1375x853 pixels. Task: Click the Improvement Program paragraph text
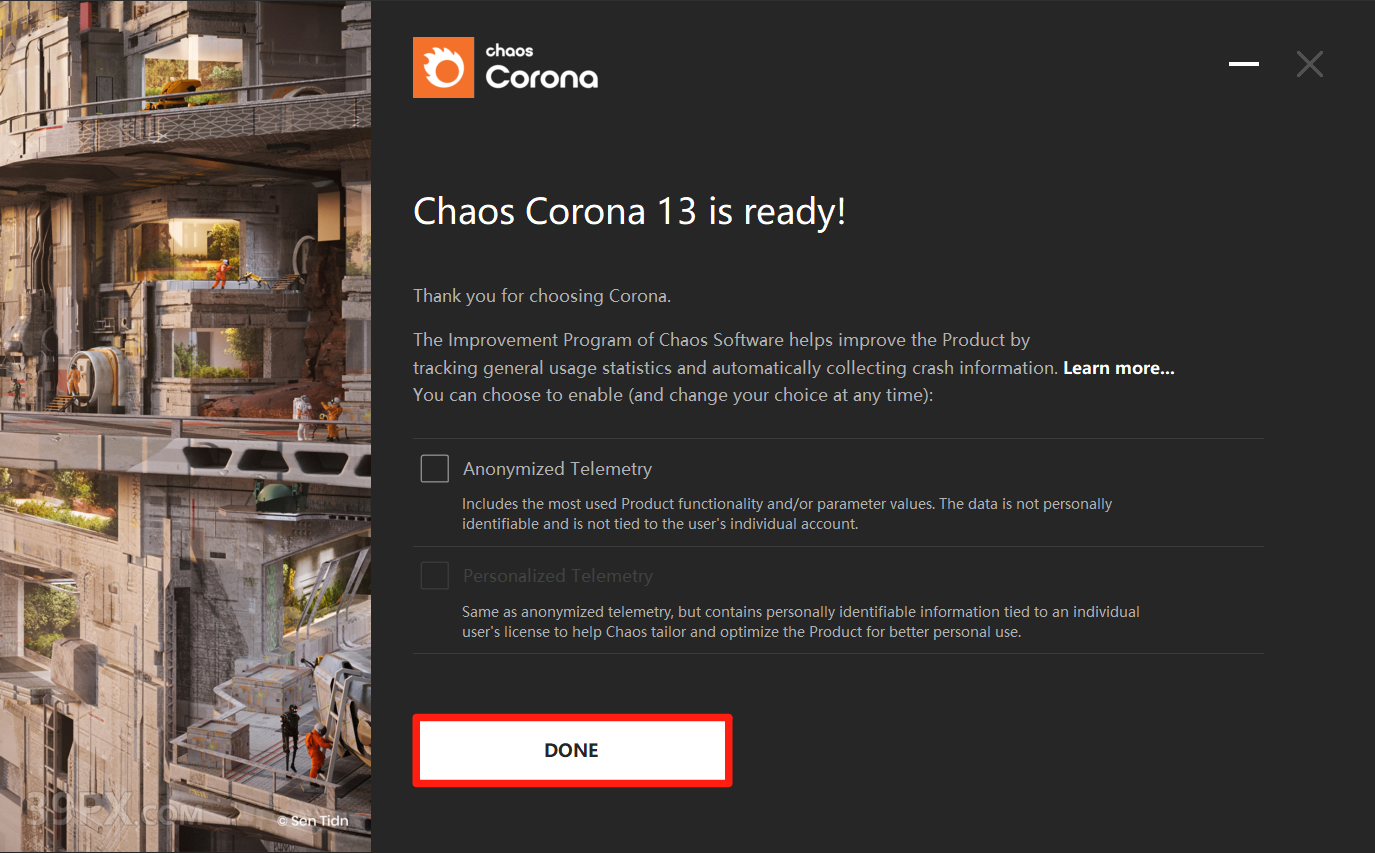coord(736,354)
